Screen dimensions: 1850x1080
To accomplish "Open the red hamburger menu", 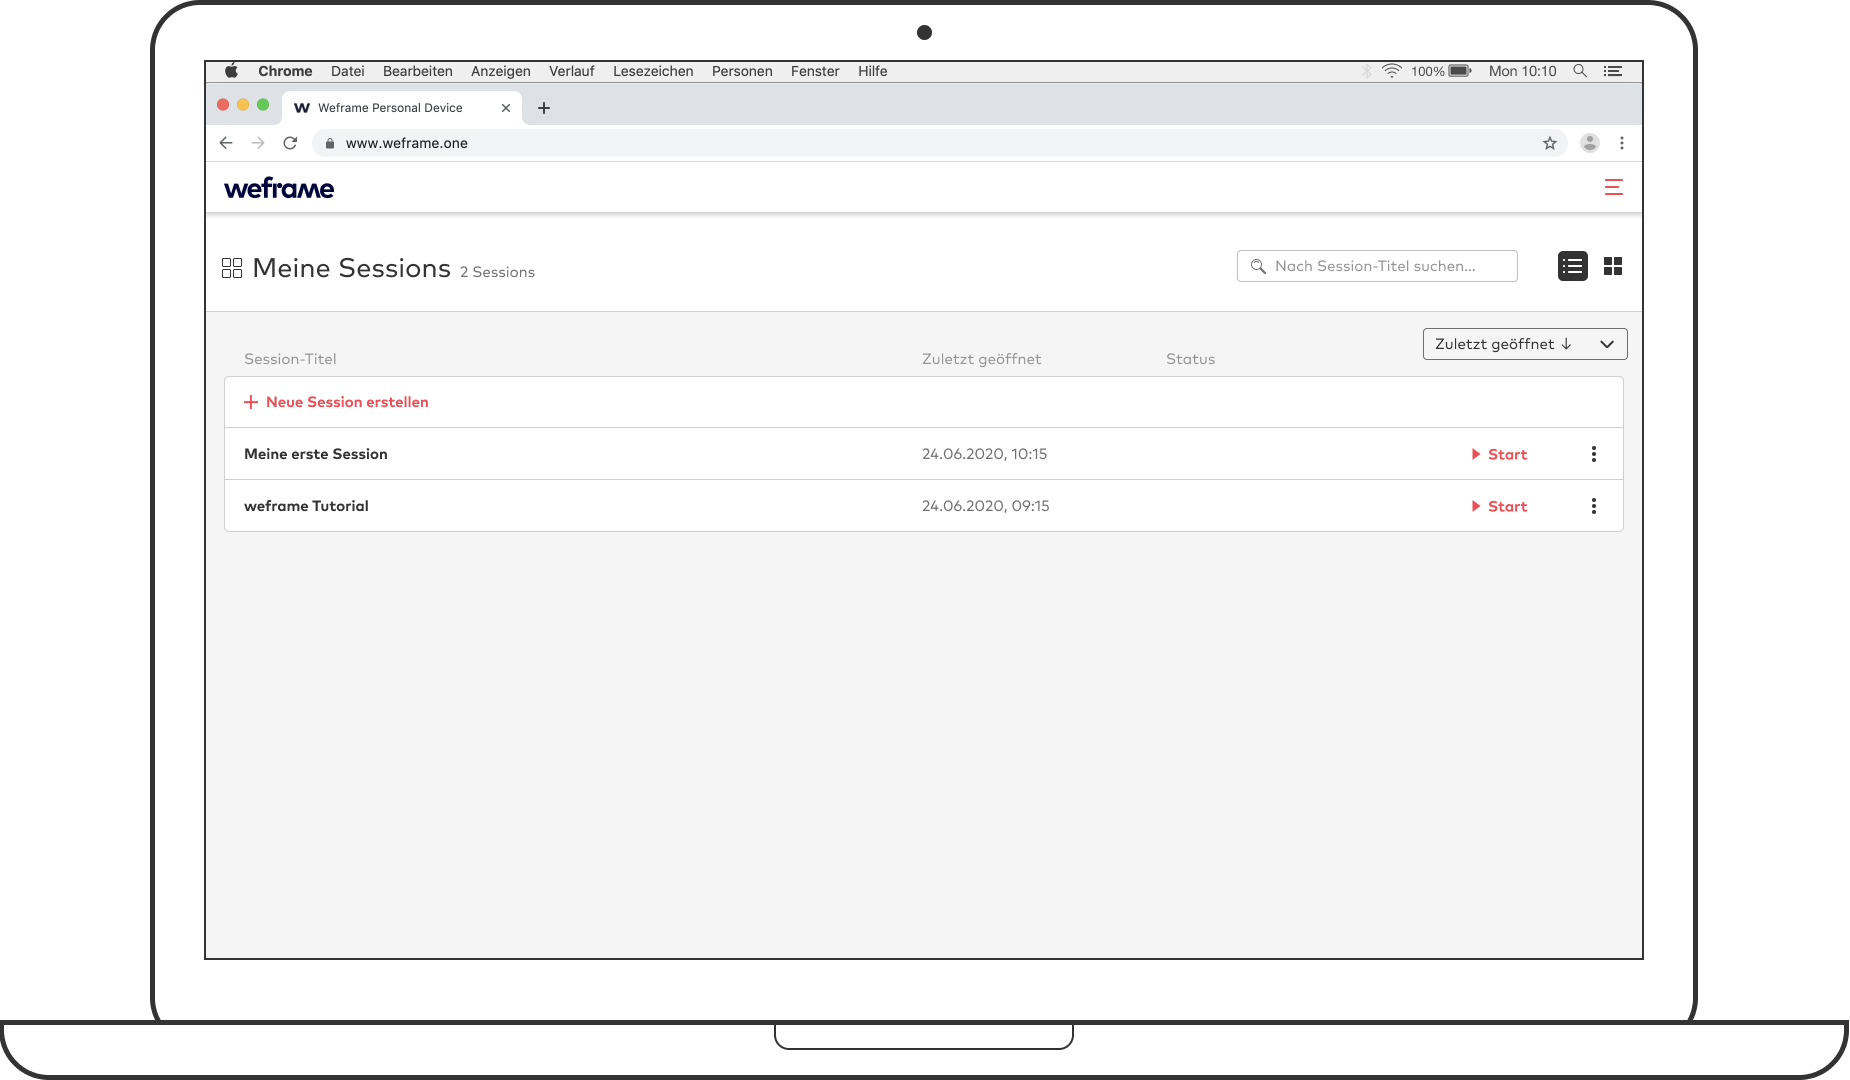I will click(x=1613, y=187).
